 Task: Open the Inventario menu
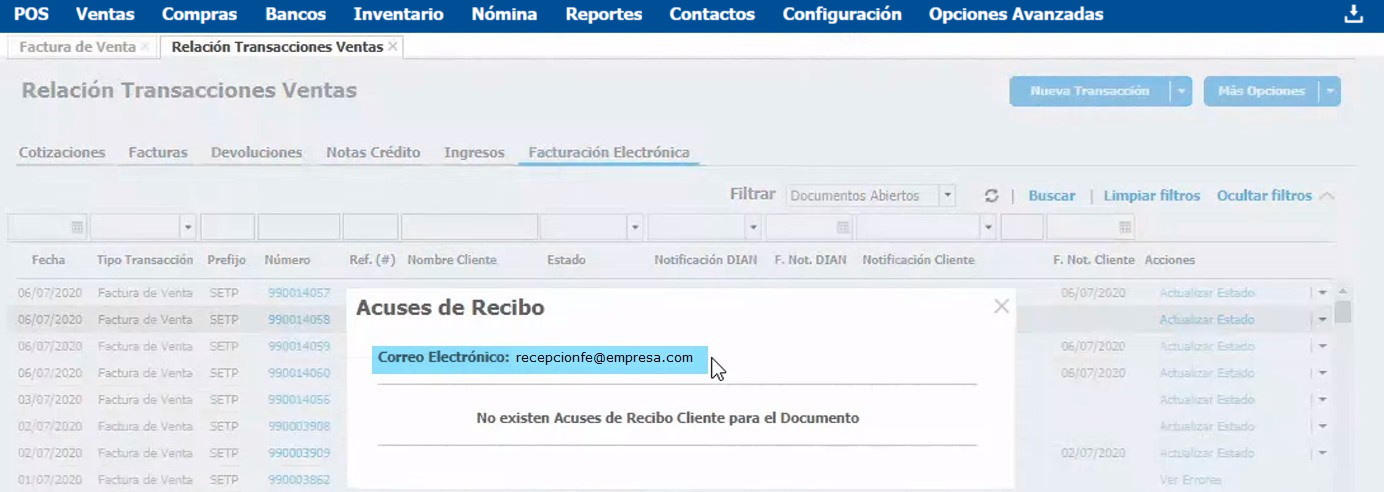click(x=398, y=14)
